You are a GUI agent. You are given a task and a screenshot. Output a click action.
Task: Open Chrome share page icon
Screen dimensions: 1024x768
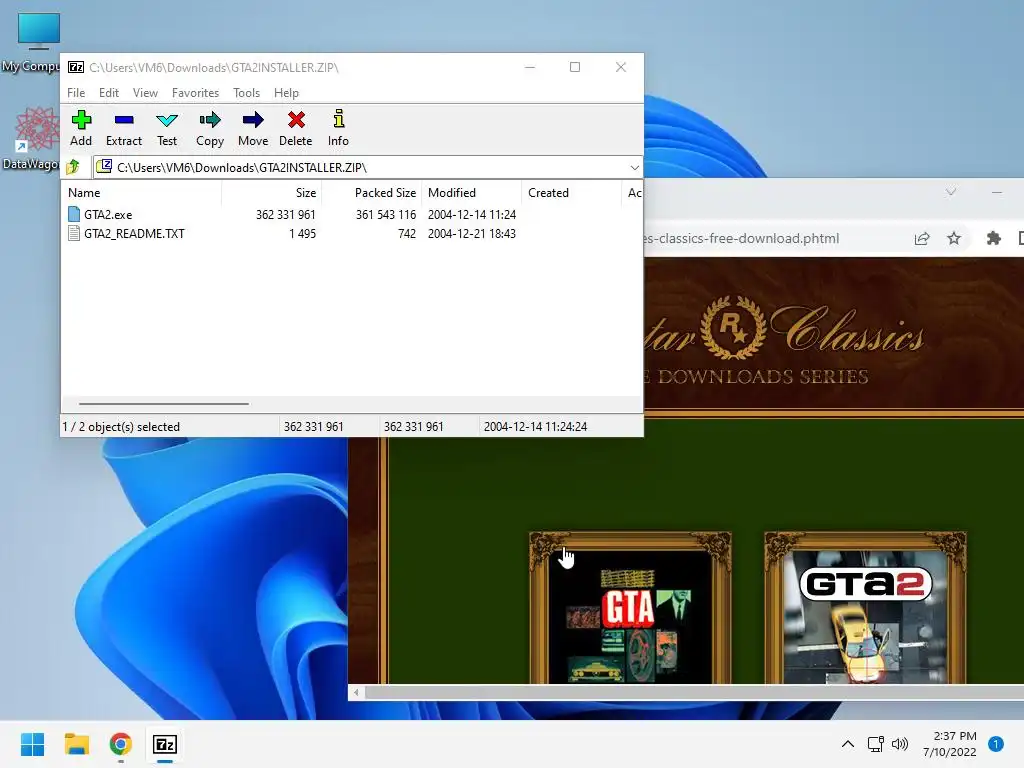(x=921, y=238)
